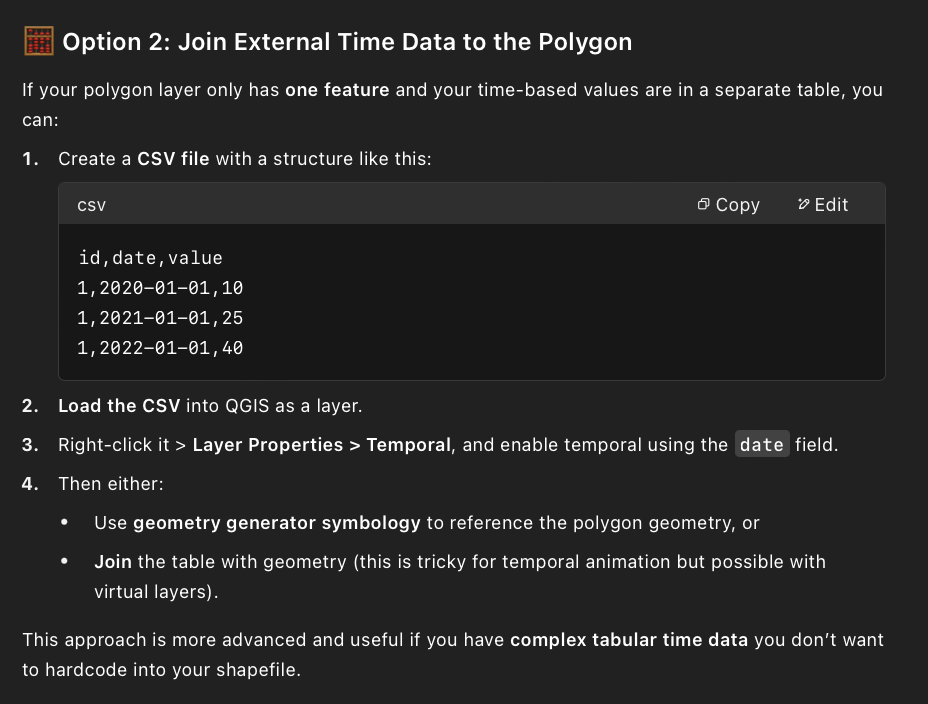The image size is (928, 704).
Task: Edit the csv code block
Action: (x=823, y=205)
